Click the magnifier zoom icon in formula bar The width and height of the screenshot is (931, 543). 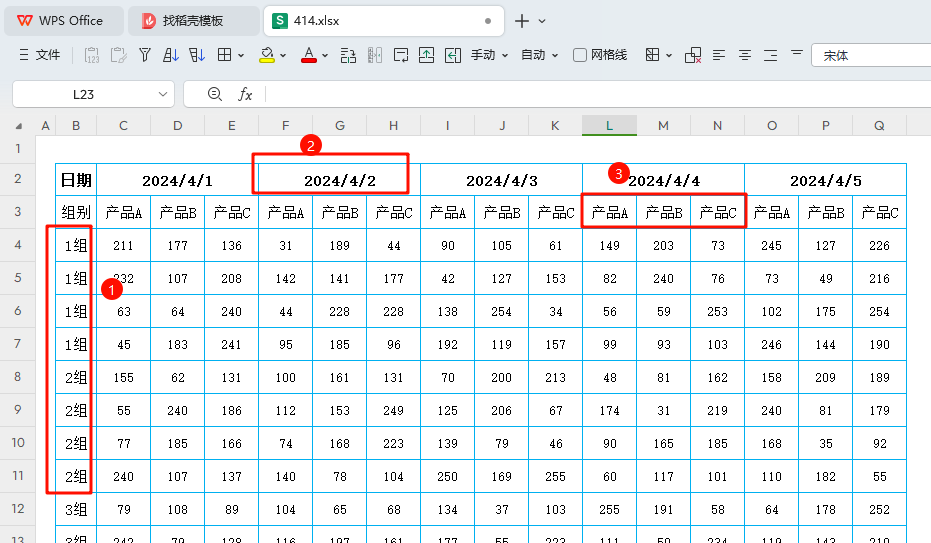click(x=215, y=94)
